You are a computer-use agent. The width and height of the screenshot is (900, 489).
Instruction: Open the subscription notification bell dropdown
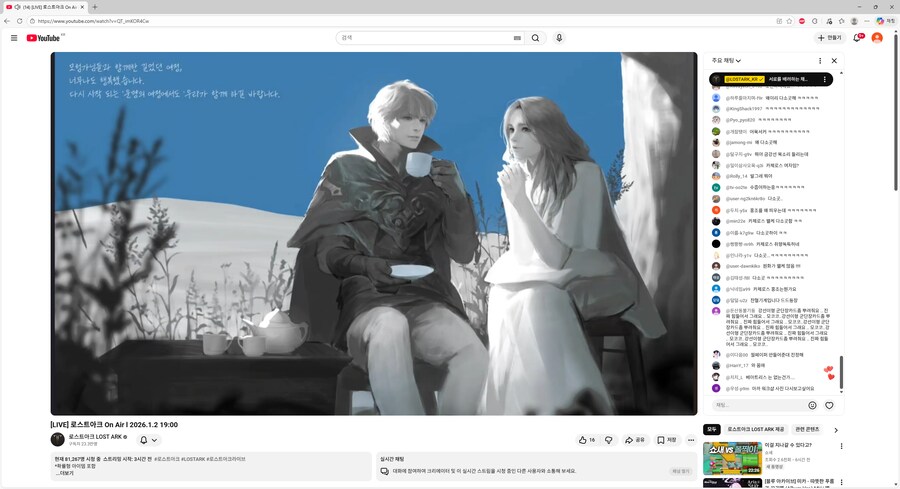point(148,440)
